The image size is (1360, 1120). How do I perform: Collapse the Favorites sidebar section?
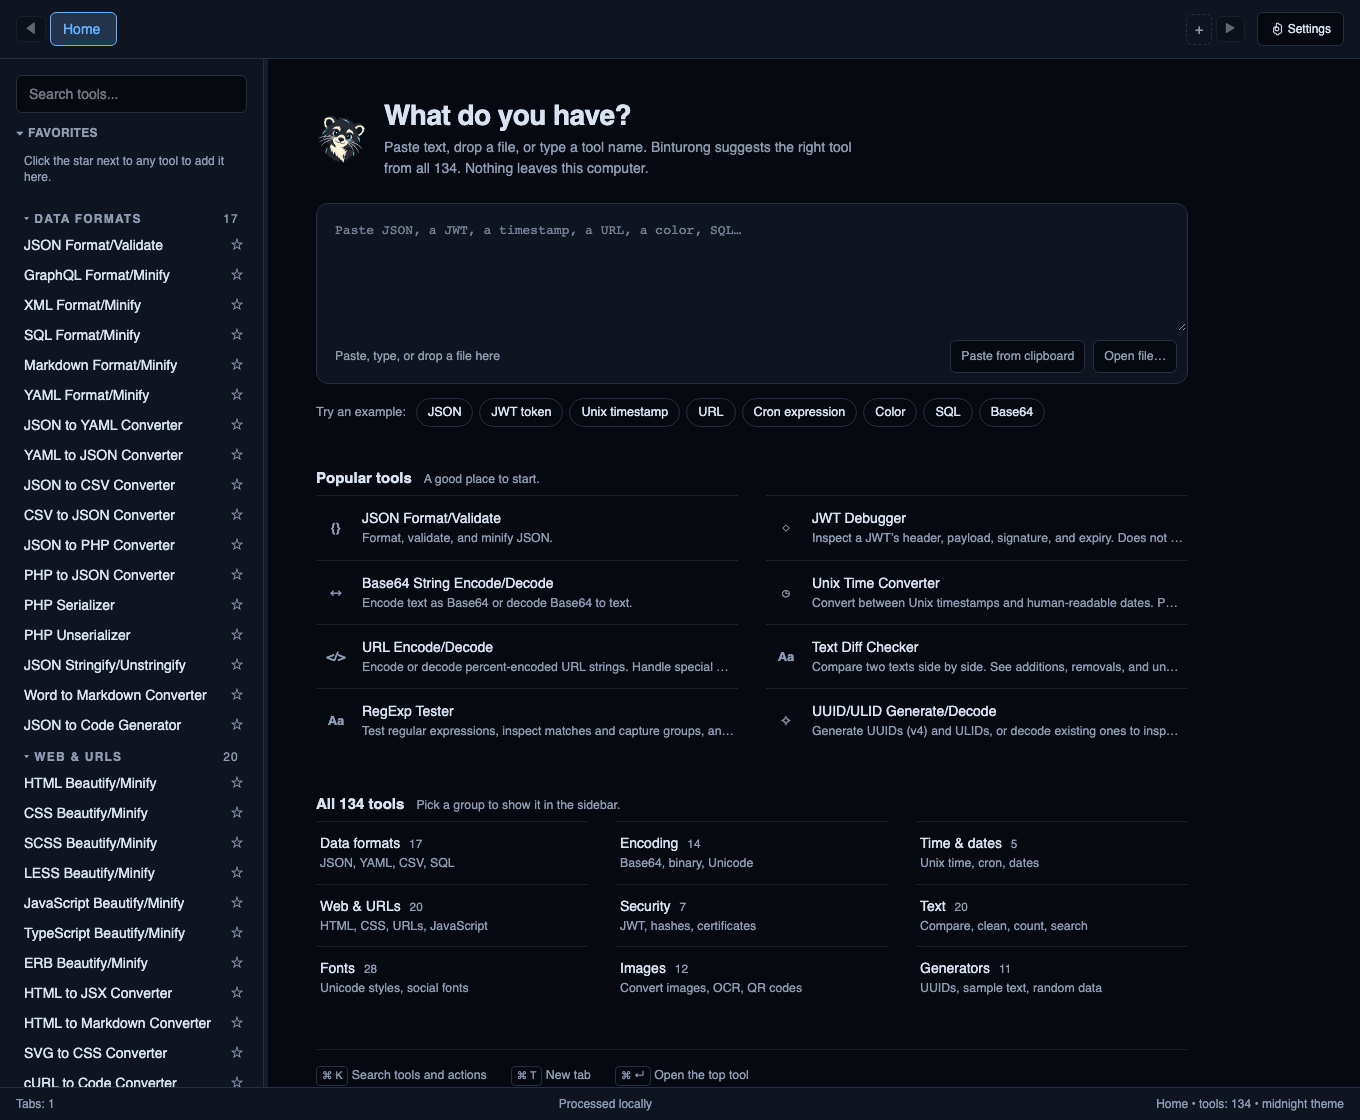point(57,133)
